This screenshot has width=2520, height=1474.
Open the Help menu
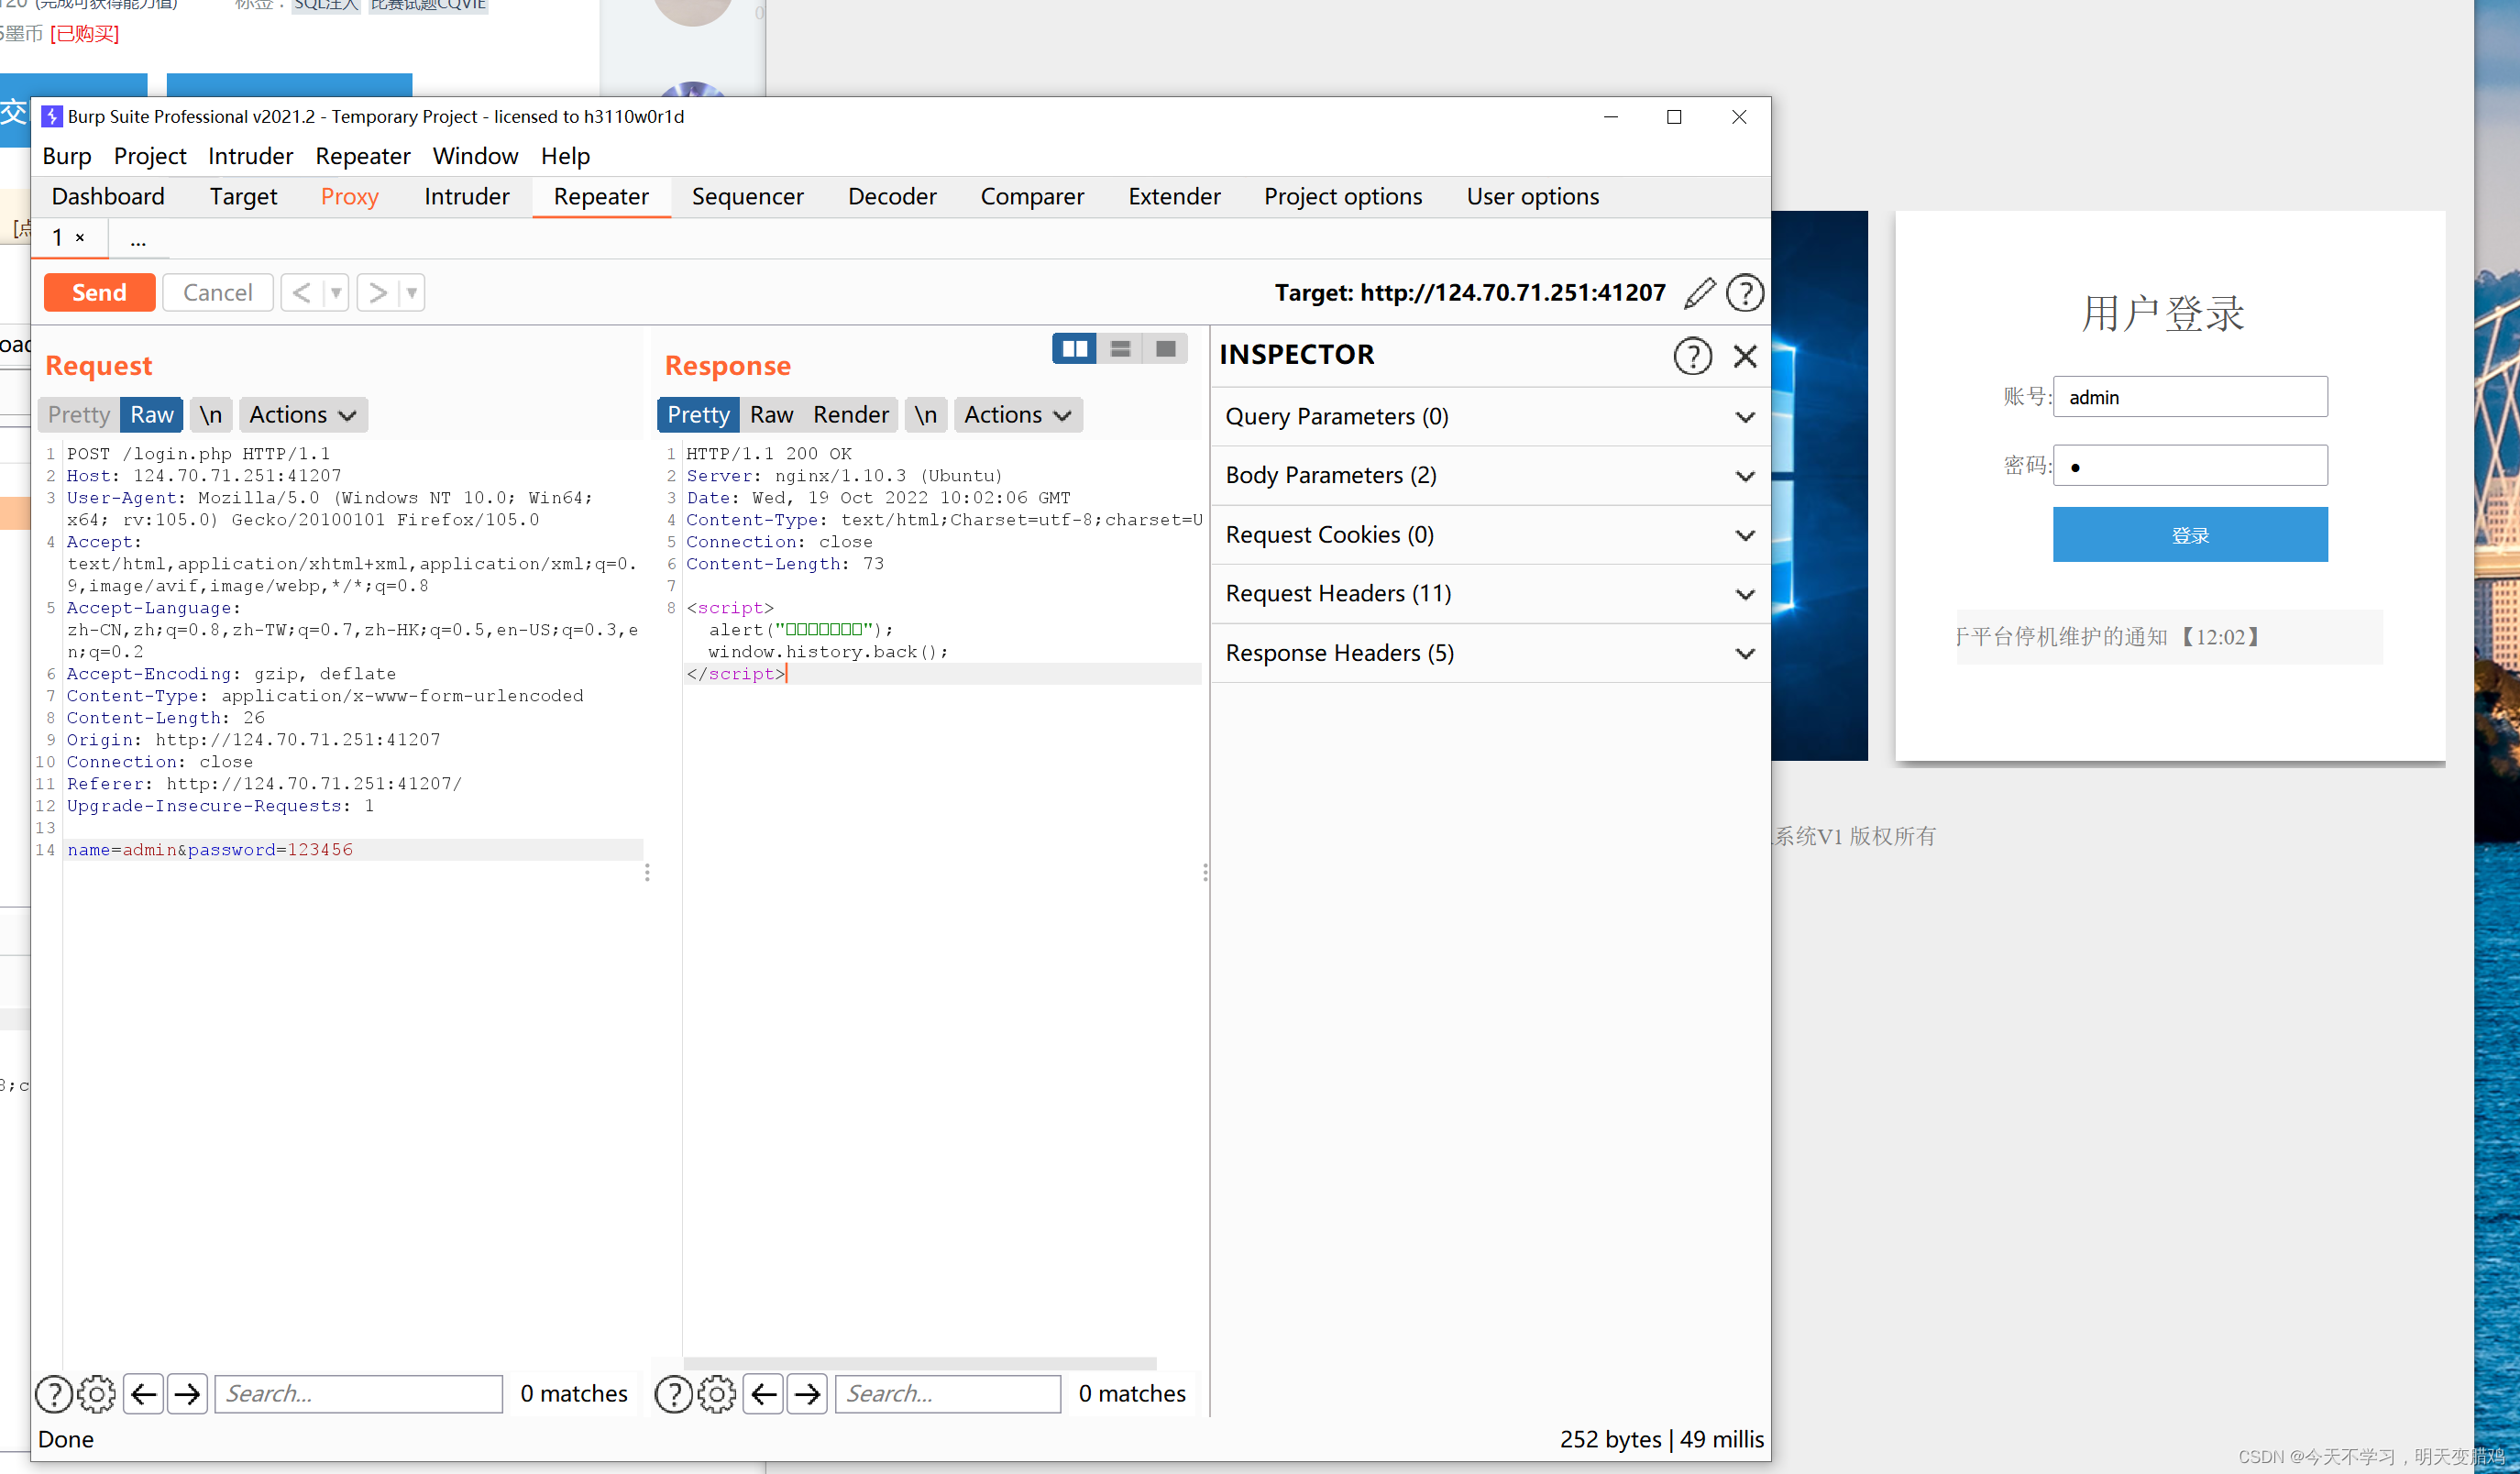coord(565,157)
